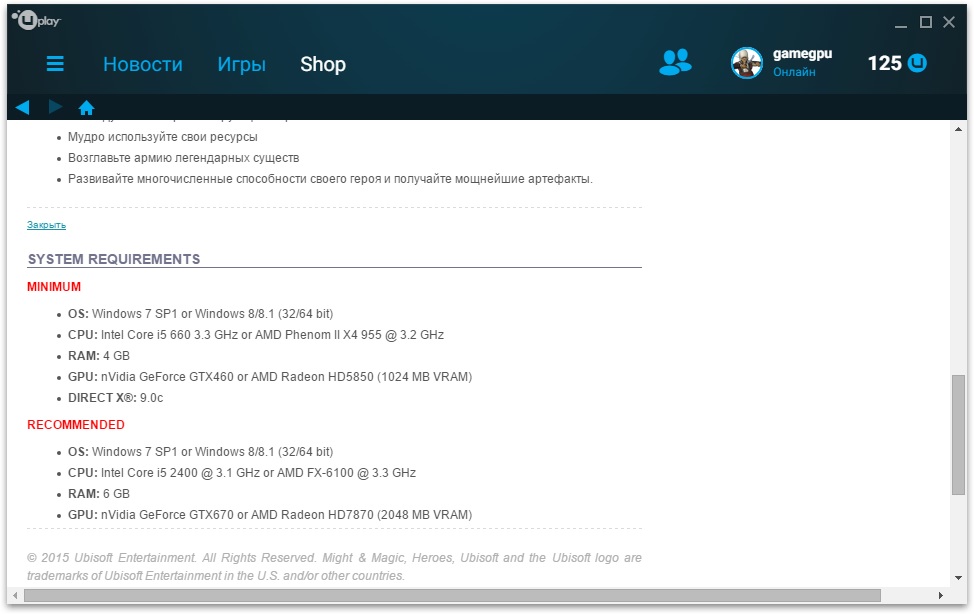Click the gamegpu profile avatar
The height and width of the screenshot is (614, 974).
(747, 63)
